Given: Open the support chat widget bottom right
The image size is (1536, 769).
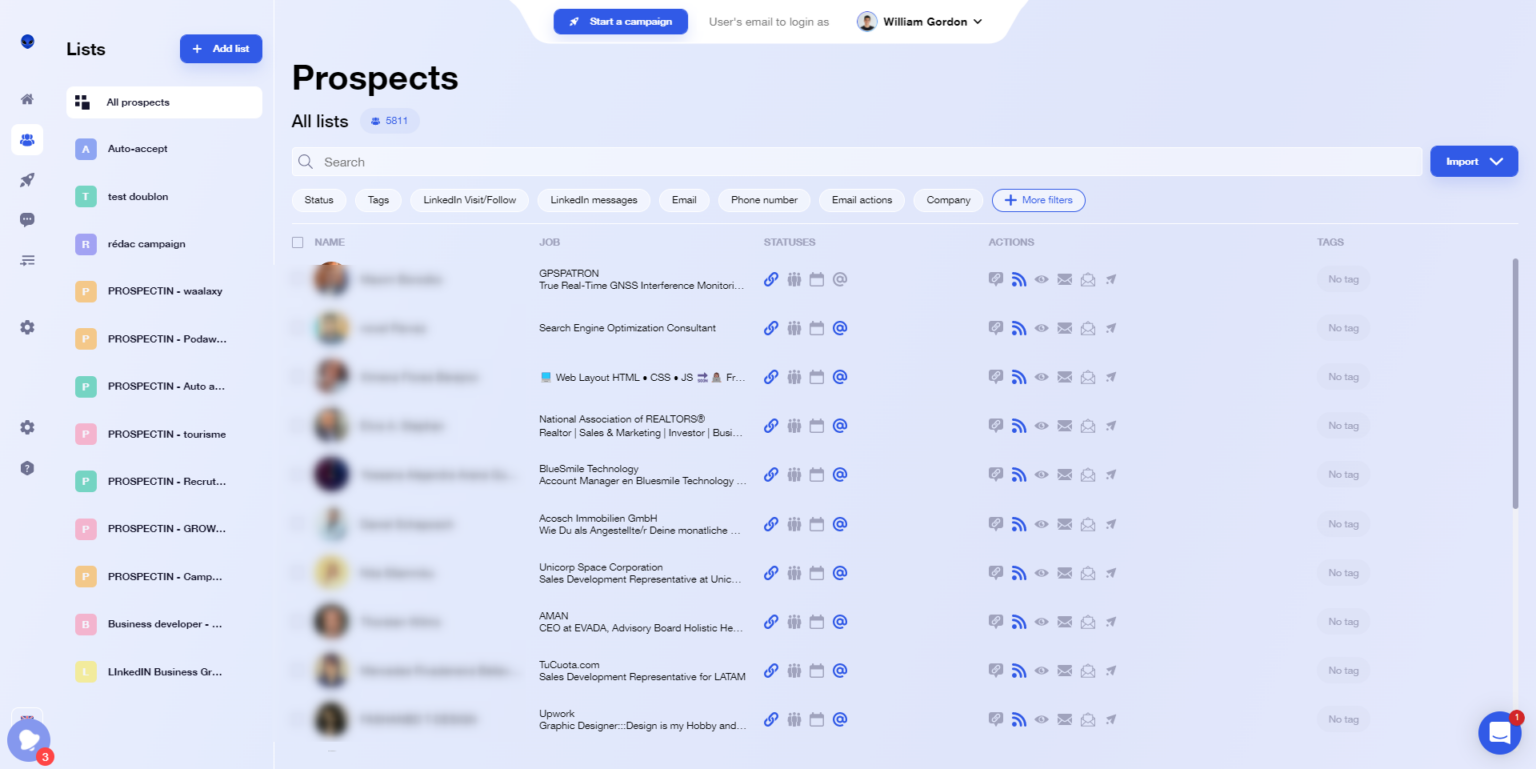Looking at the screenshot, I should click(x=1499, y=733).
